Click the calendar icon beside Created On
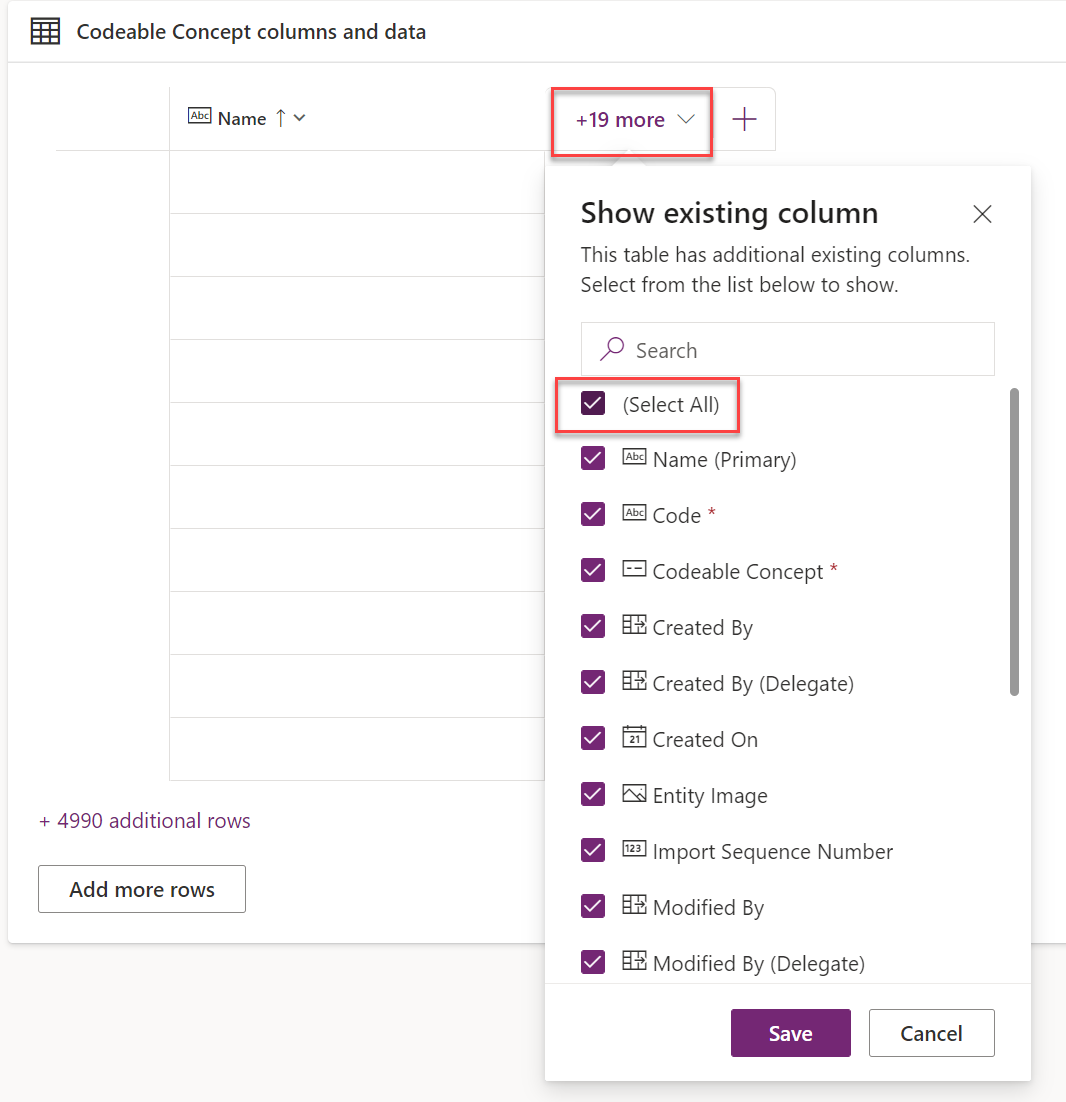 633,738
